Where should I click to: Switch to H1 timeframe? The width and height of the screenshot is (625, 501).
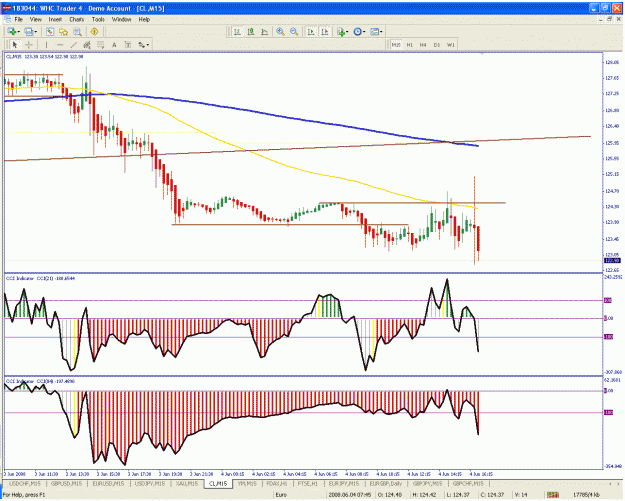click(409, 45)
